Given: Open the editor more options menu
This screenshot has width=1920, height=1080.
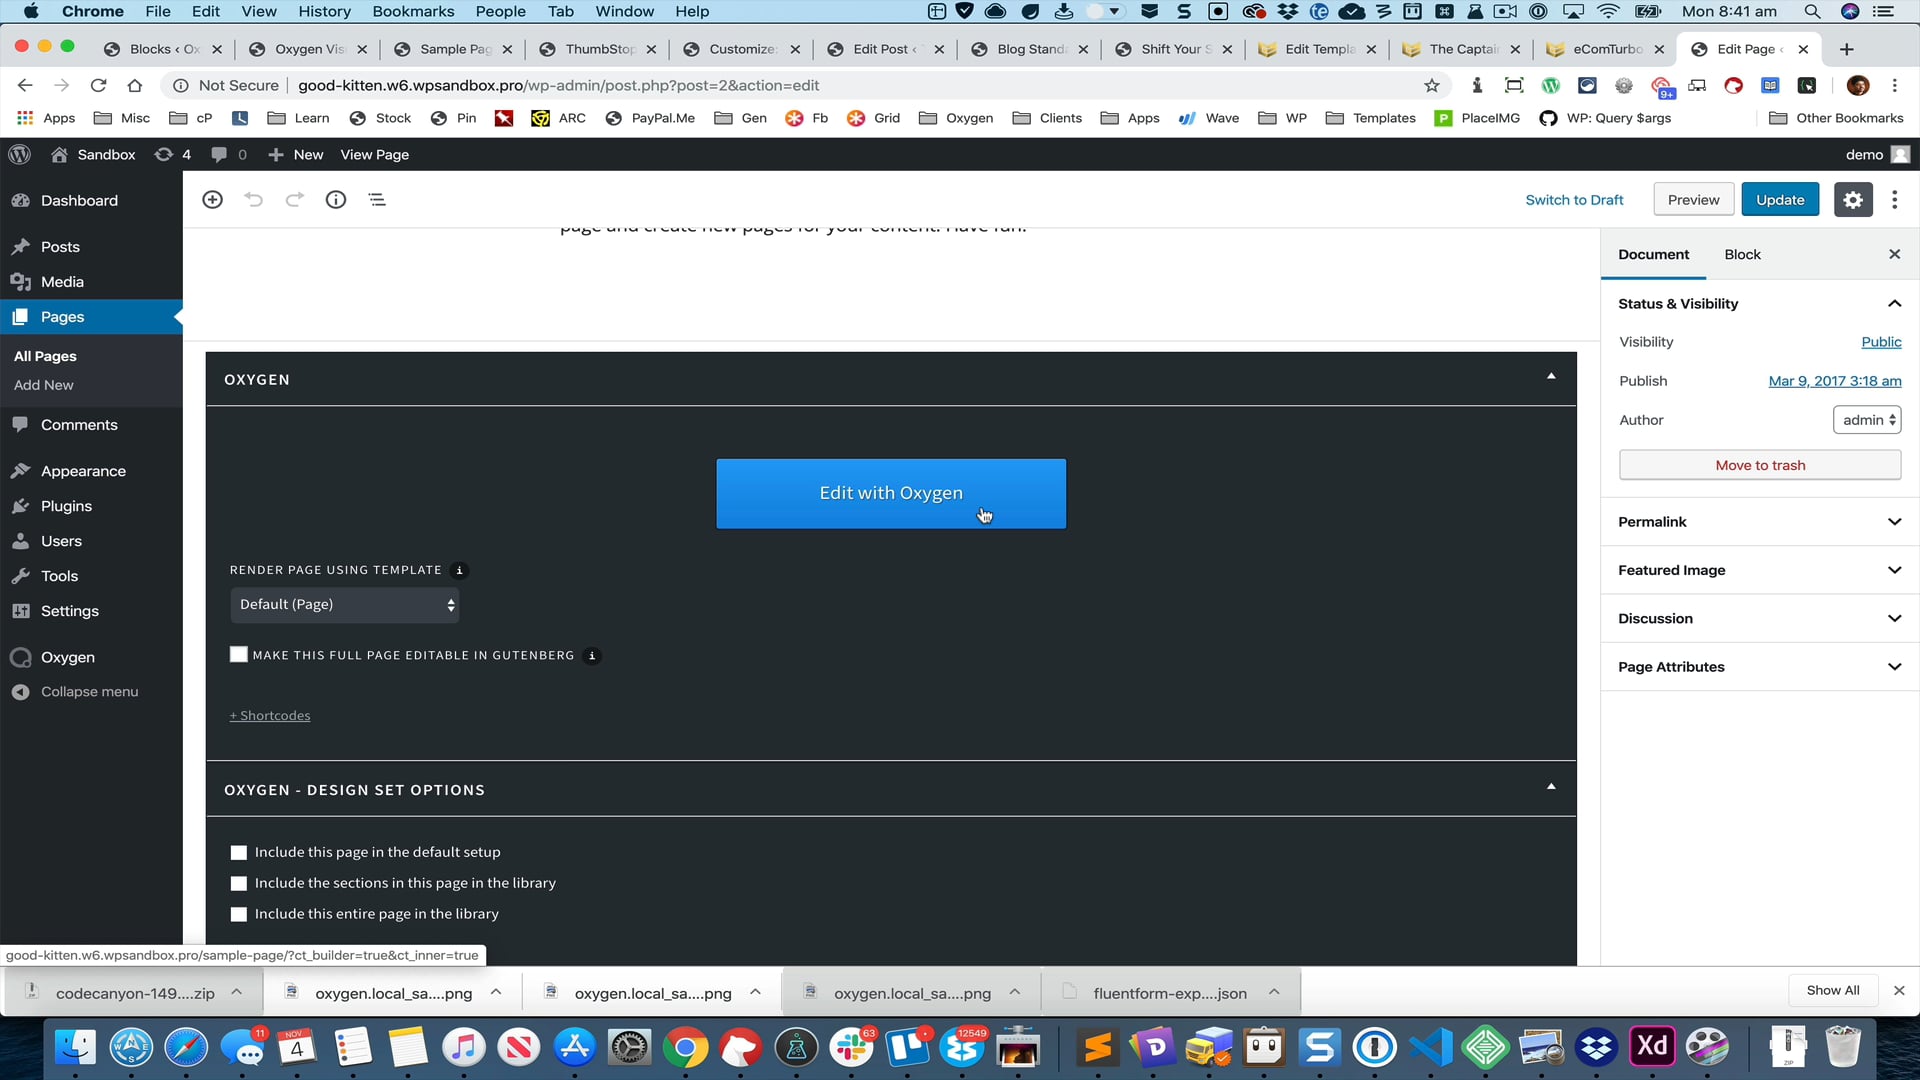Looking at the screenshot, I should point(1894,200).
